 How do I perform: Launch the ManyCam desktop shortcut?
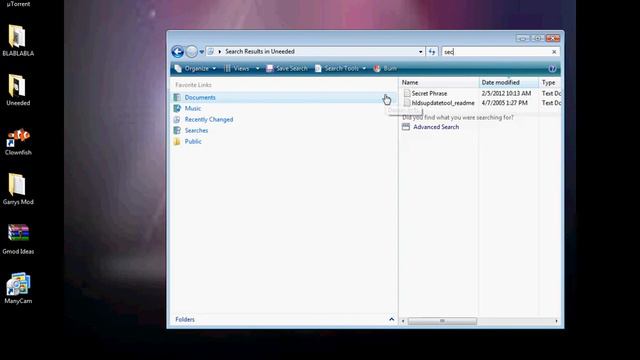click(18, 284)
